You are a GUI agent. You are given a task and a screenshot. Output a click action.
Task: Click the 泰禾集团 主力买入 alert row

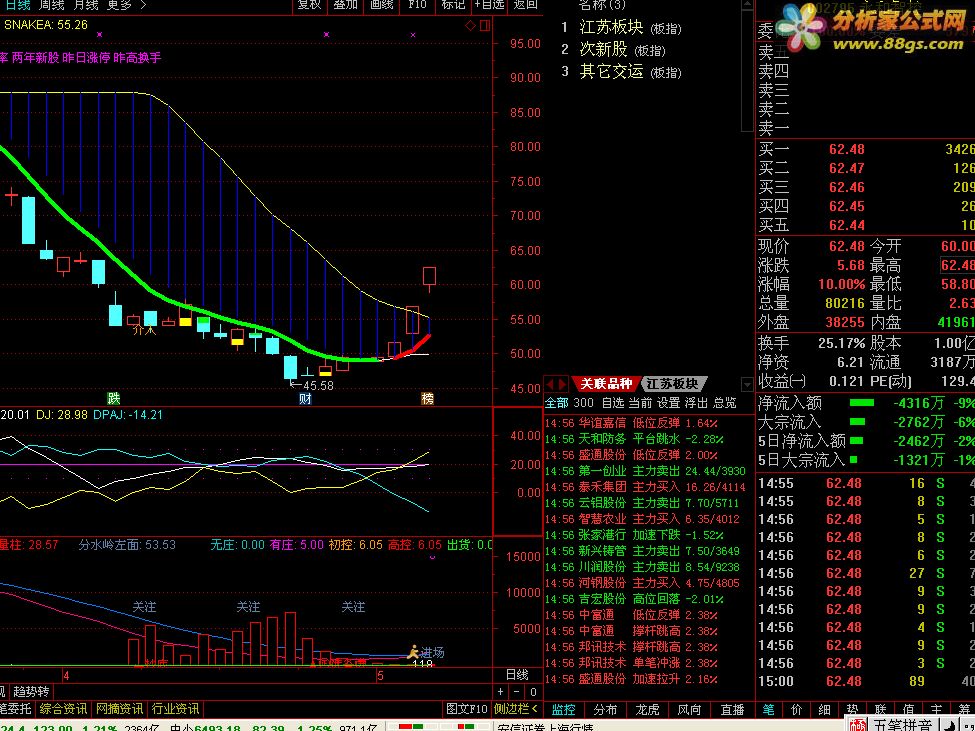(645, 487)
